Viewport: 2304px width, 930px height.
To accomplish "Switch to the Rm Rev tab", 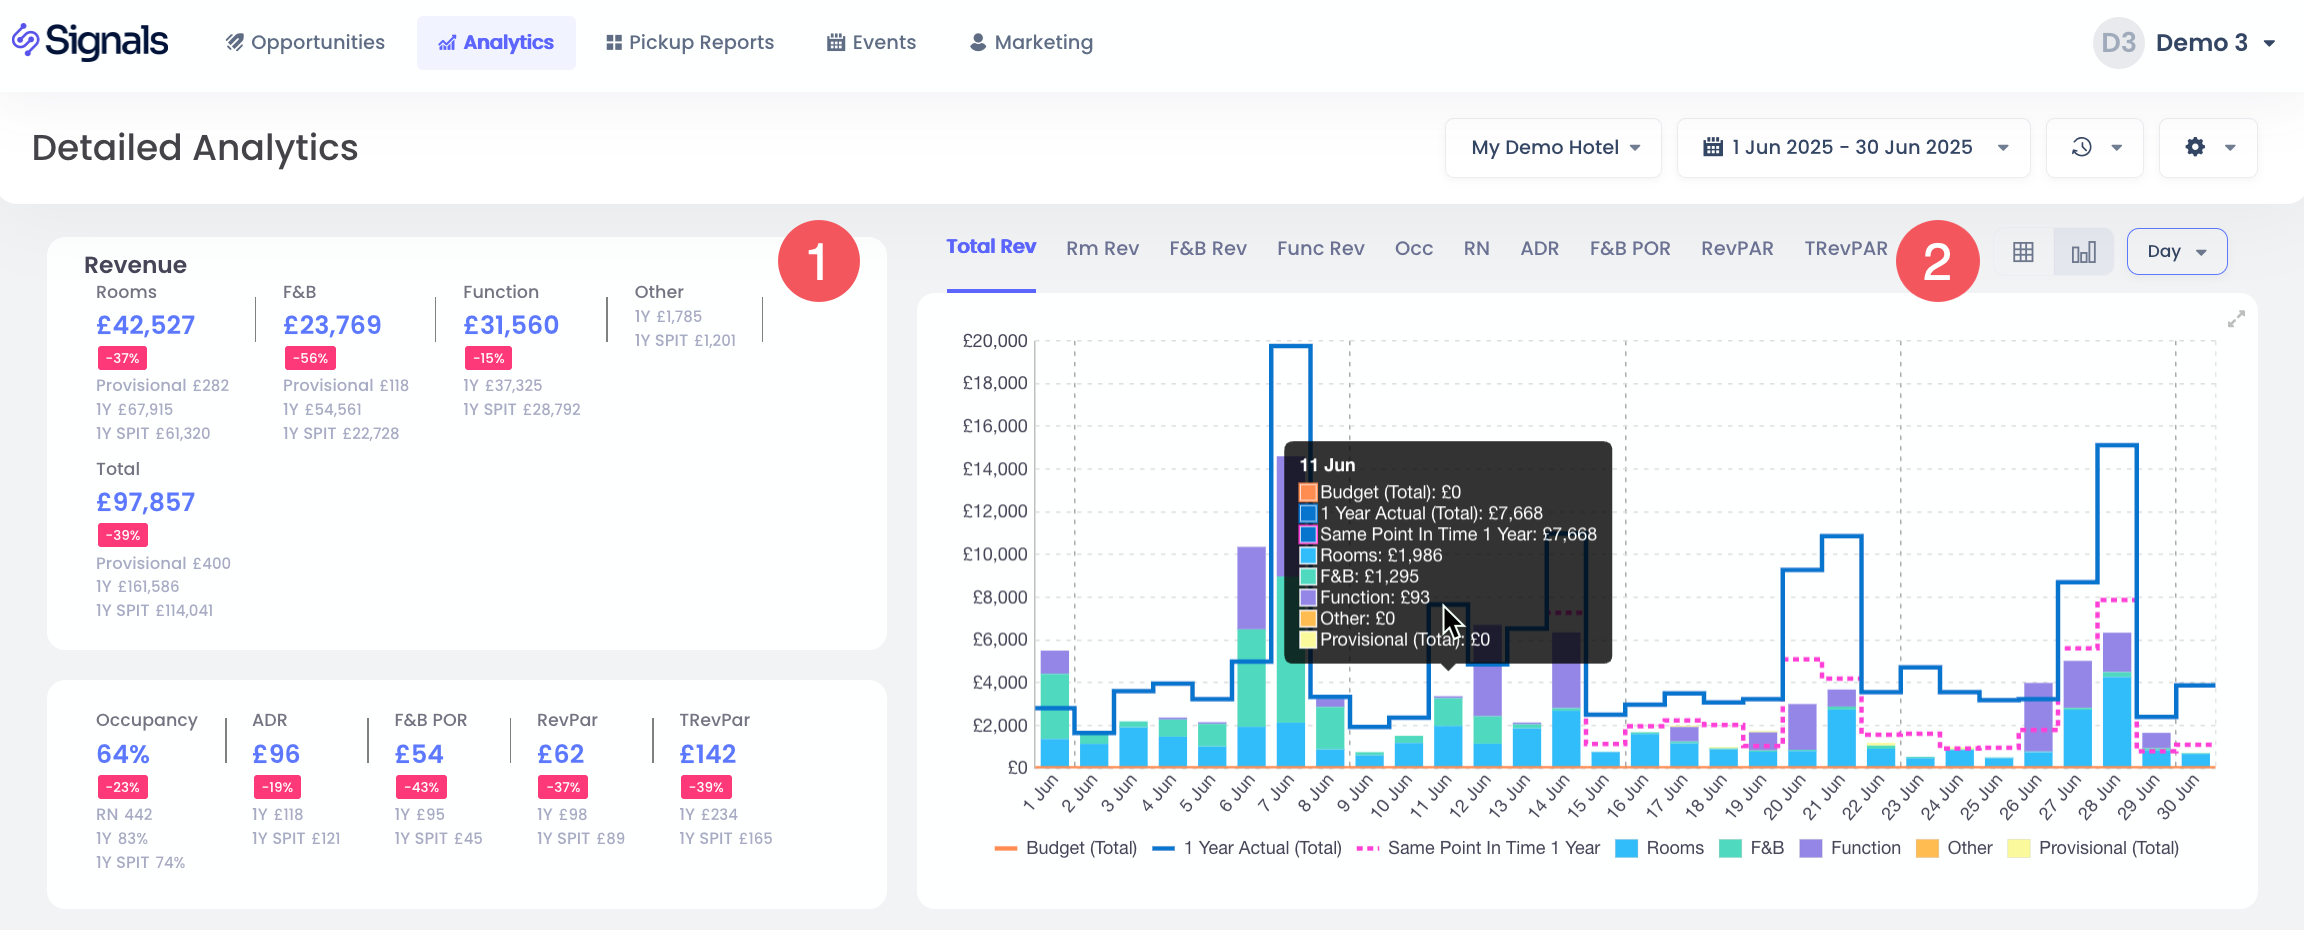I will point(1102,248).
